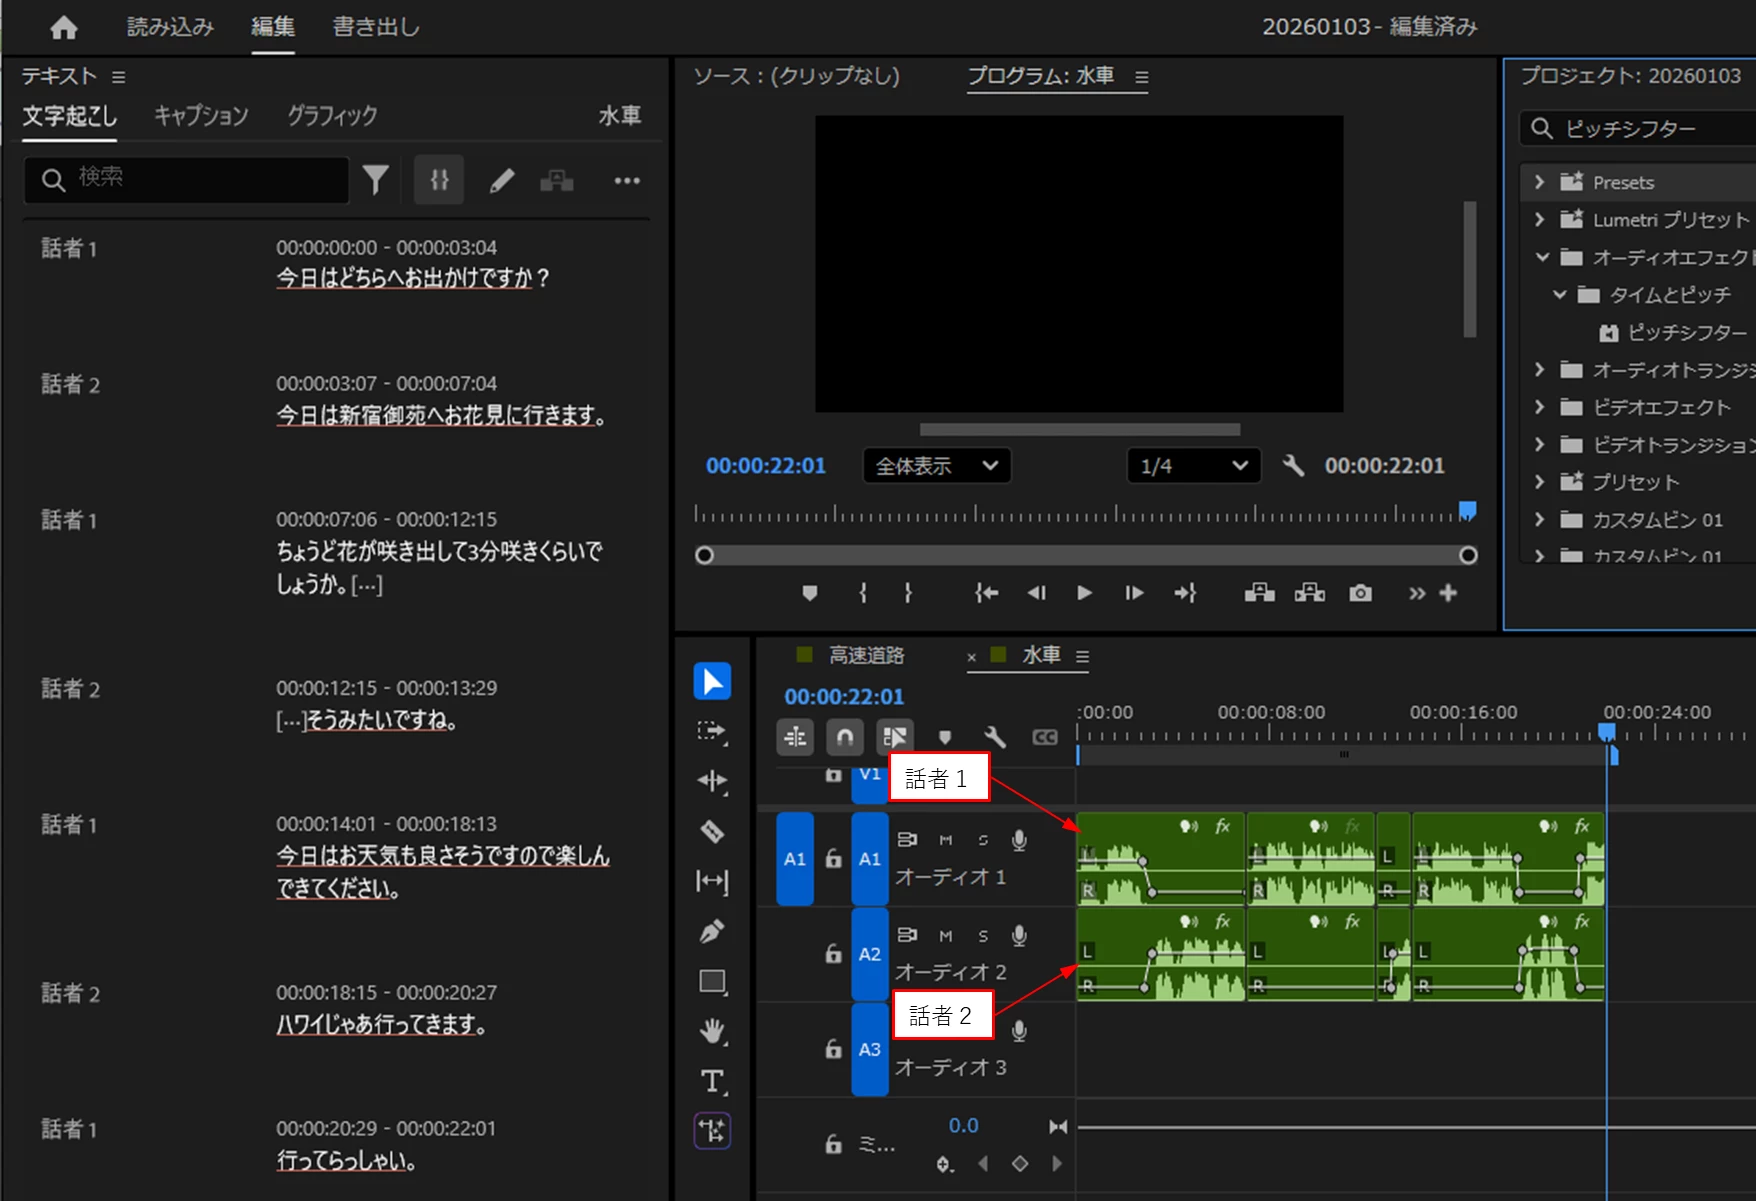Open the 全体表示 zoom dropdown
The image size is (1756, 1201).
[x=936, y=466]
